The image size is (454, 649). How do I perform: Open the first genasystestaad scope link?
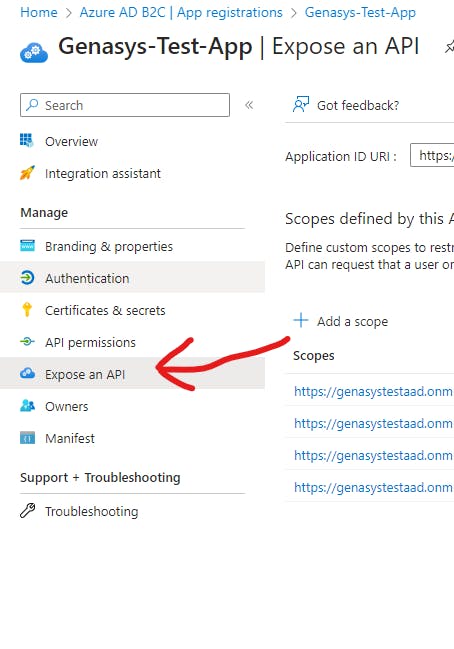[x=373, y=392]
